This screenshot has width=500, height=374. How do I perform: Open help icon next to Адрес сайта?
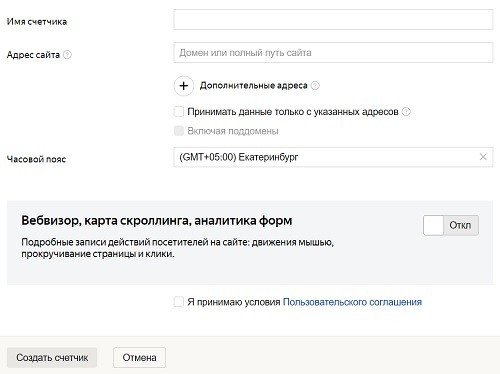click(67, 55)
